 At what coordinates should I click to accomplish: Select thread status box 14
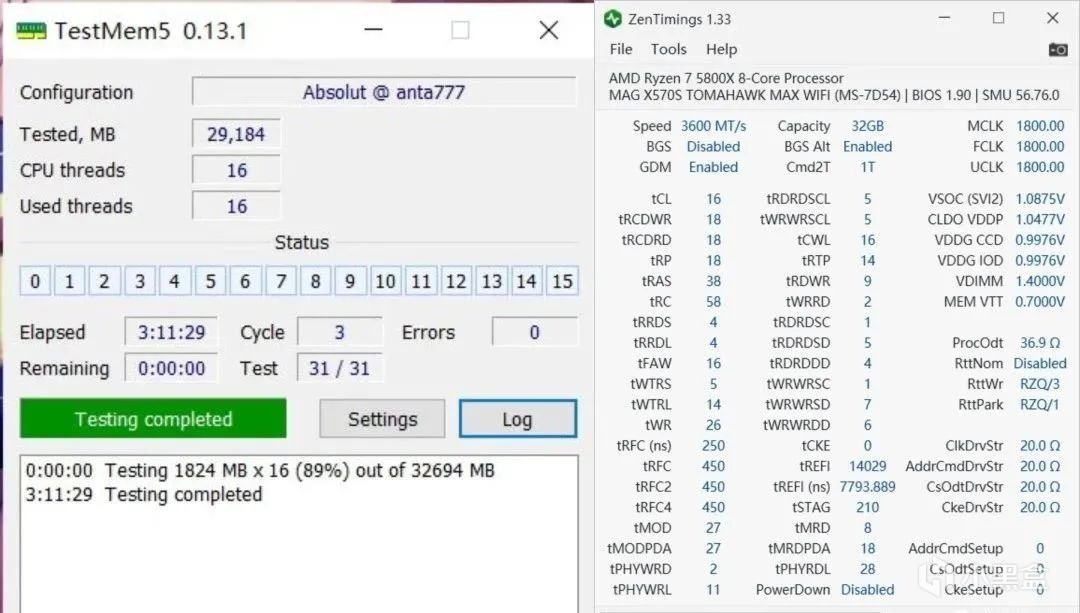tap(526, 281)
